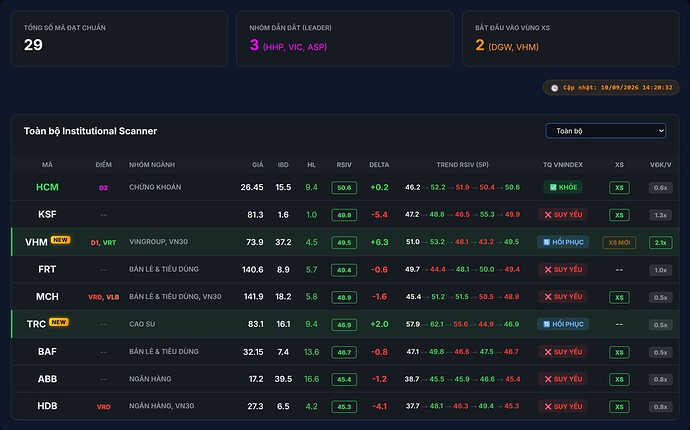Click the XS tag in ABB row
This screenshot has width=690, height=430.
coord(619,379)
